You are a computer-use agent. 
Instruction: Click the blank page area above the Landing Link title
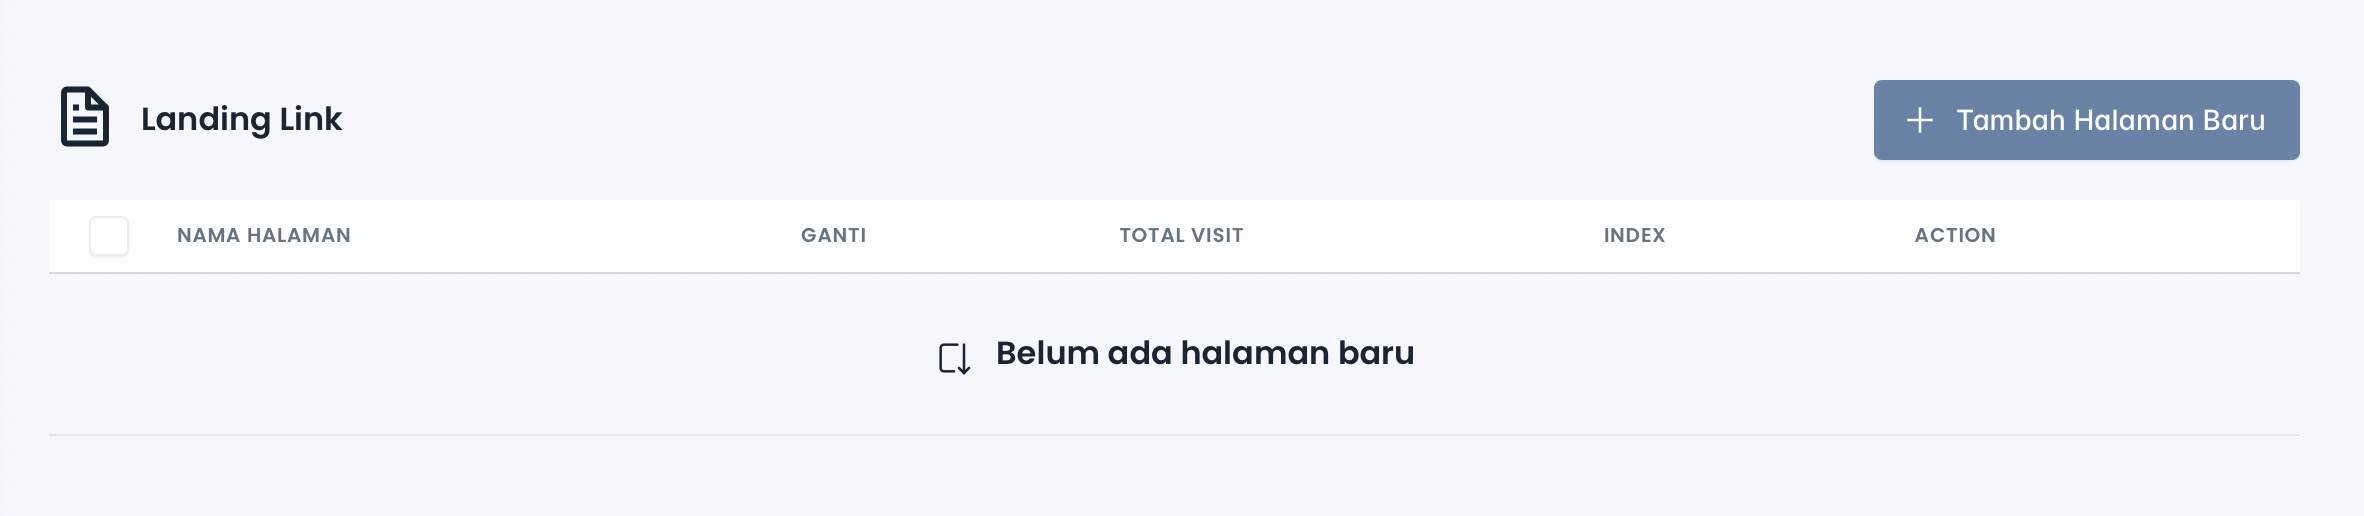tap(400, 35)
